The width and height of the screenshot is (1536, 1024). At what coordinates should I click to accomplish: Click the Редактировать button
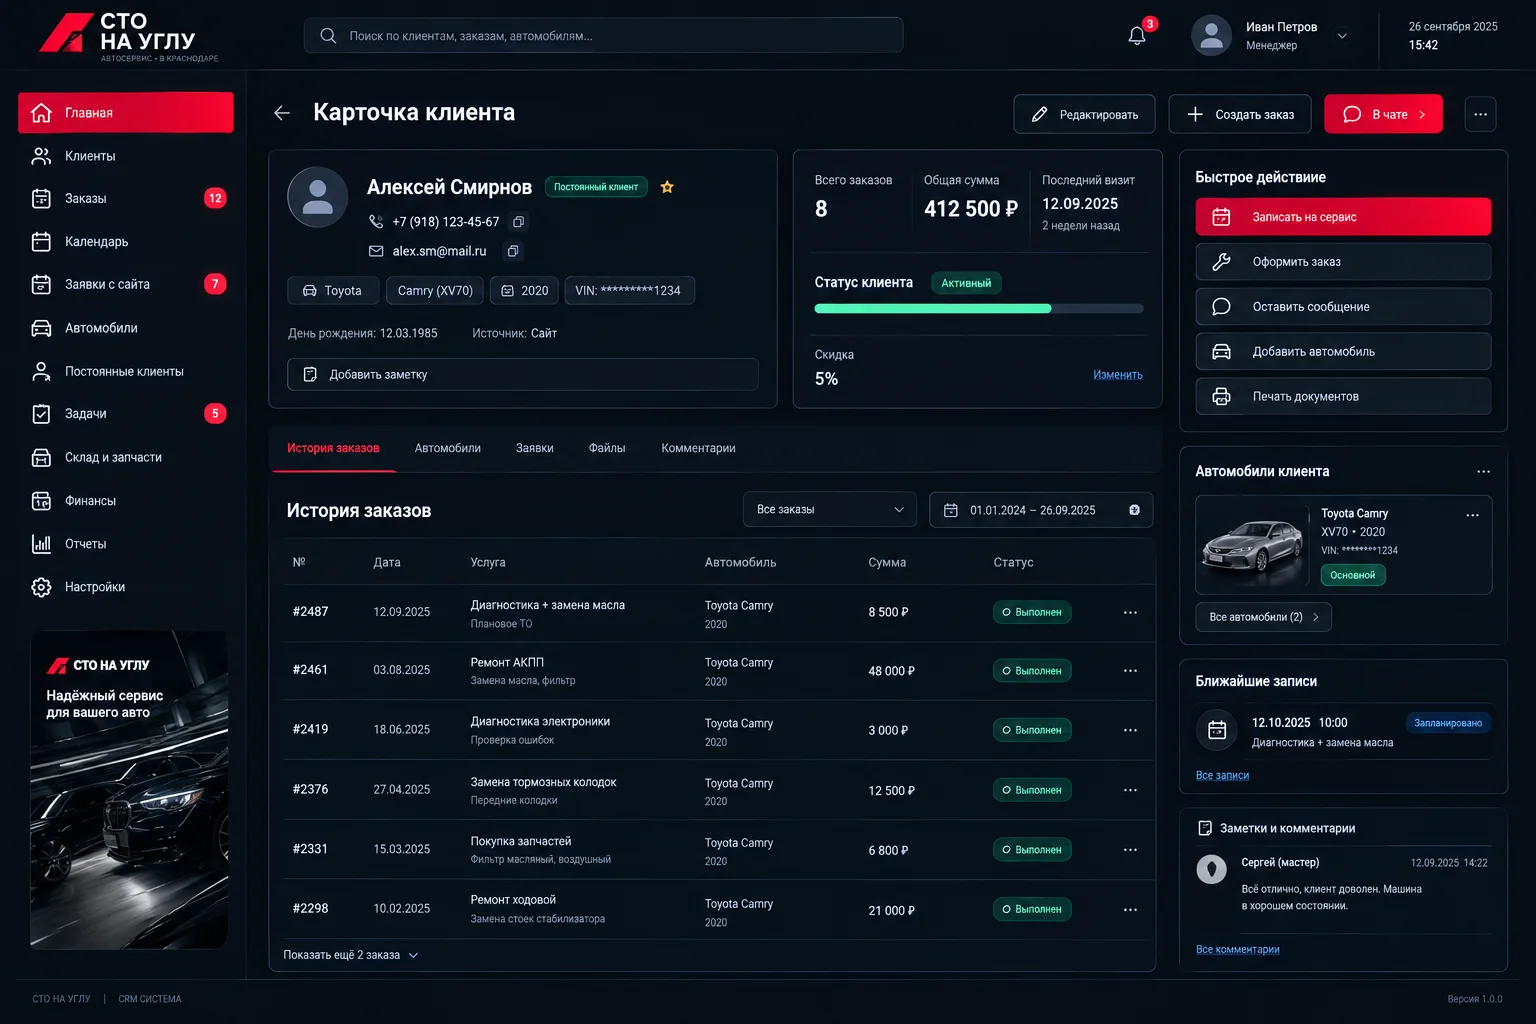click(x=1084, y=114)
